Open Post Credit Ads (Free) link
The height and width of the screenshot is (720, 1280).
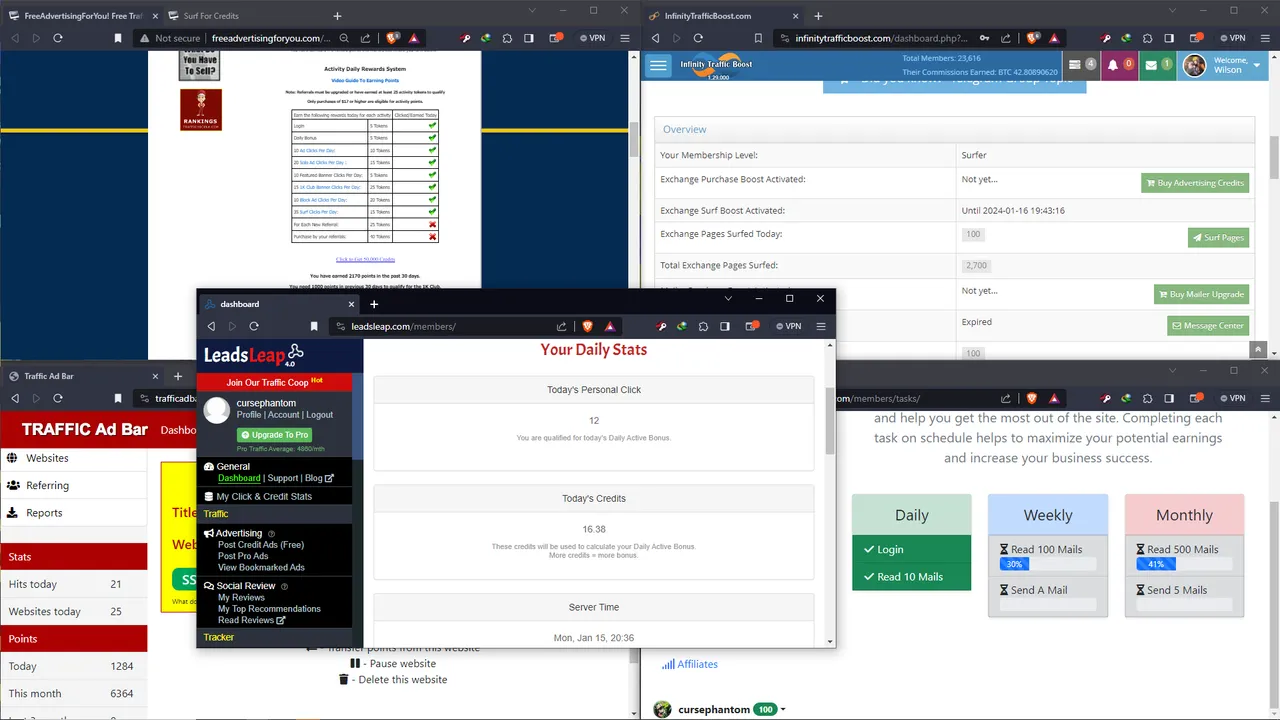261,545
